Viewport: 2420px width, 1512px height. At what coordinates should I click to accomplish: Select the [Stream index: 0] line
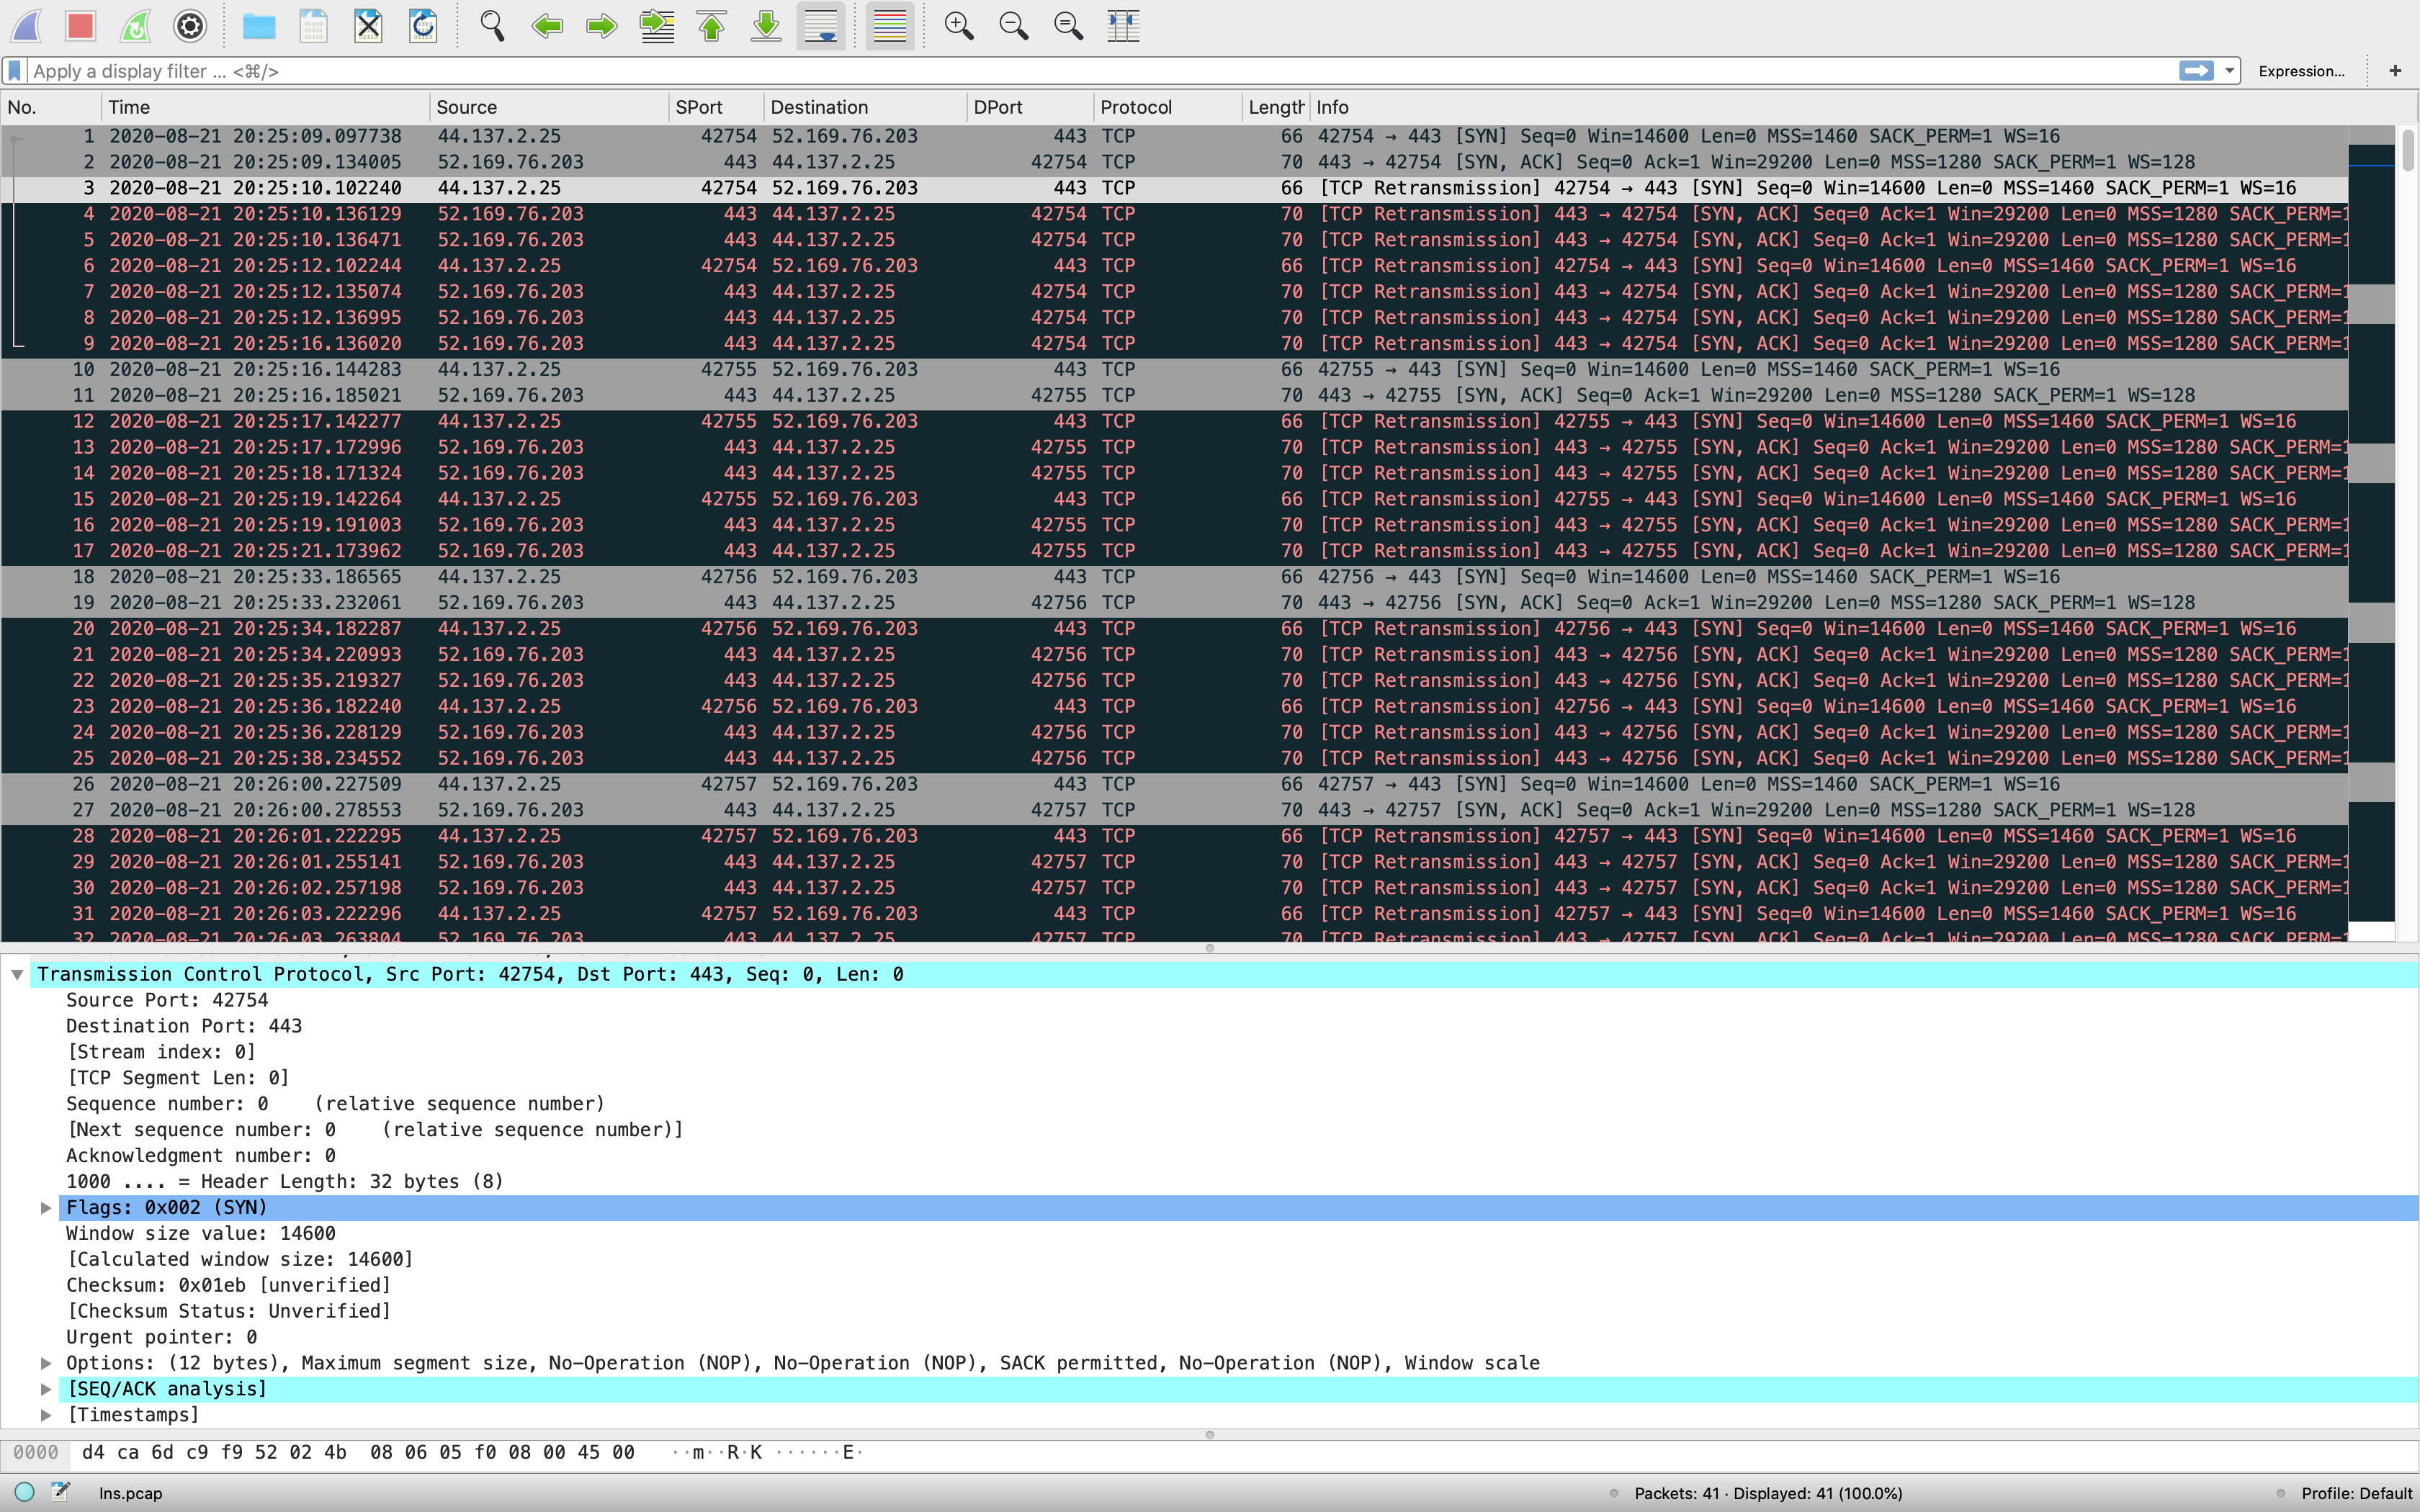161,1052
